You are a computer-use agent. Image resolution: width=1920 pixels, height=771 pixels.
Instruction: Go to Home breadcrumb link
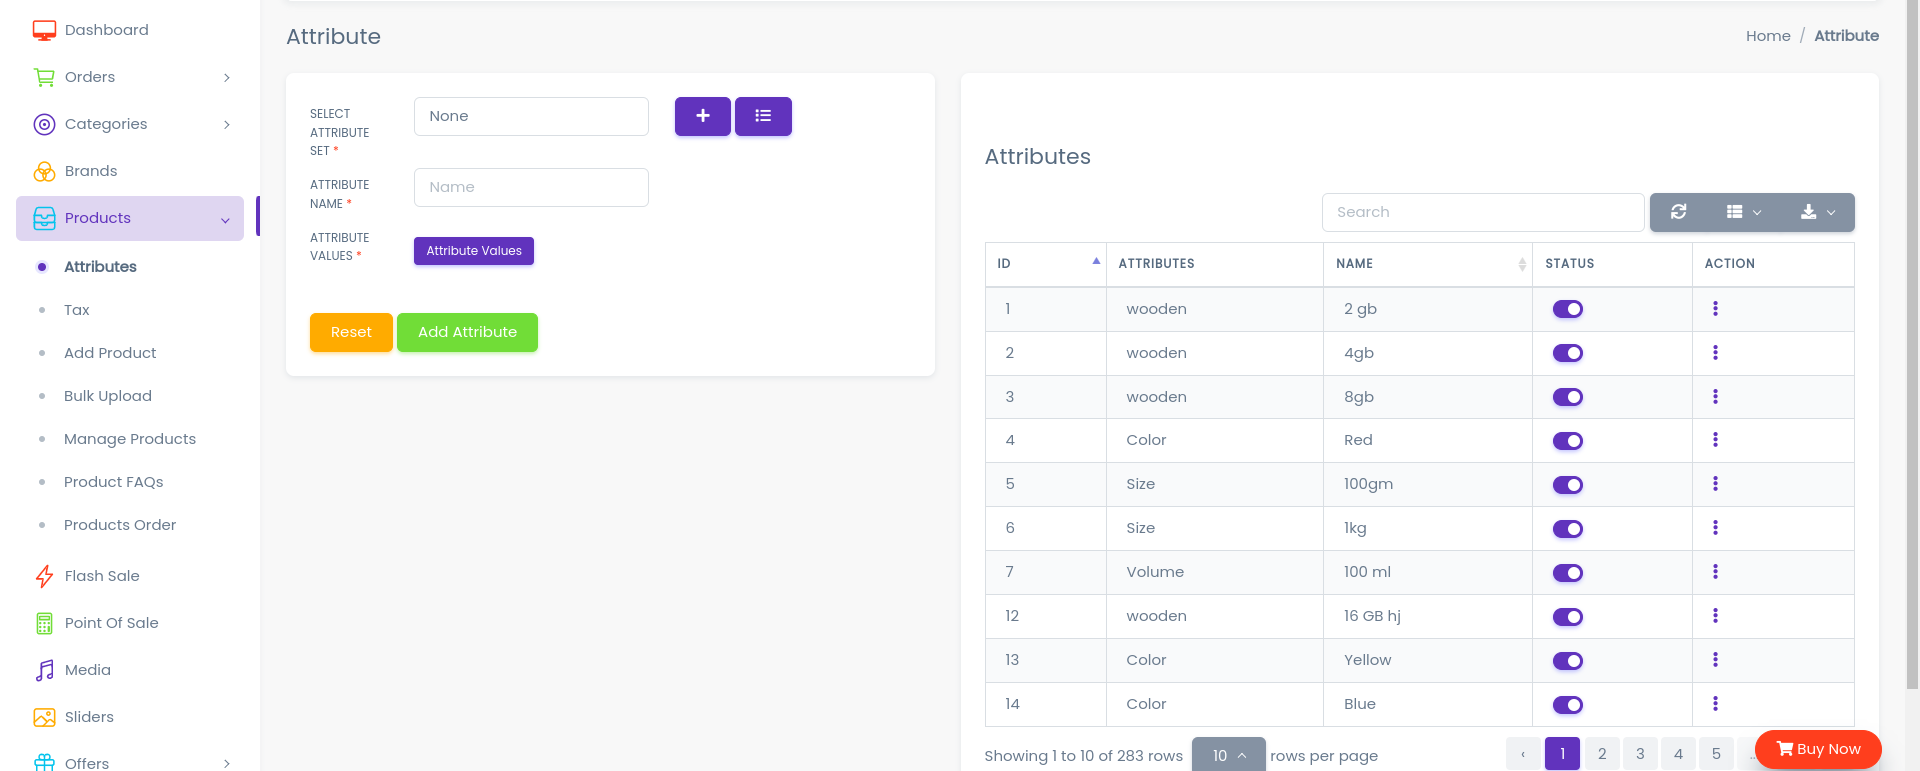pyautogui.click(x=1768, y=36)
